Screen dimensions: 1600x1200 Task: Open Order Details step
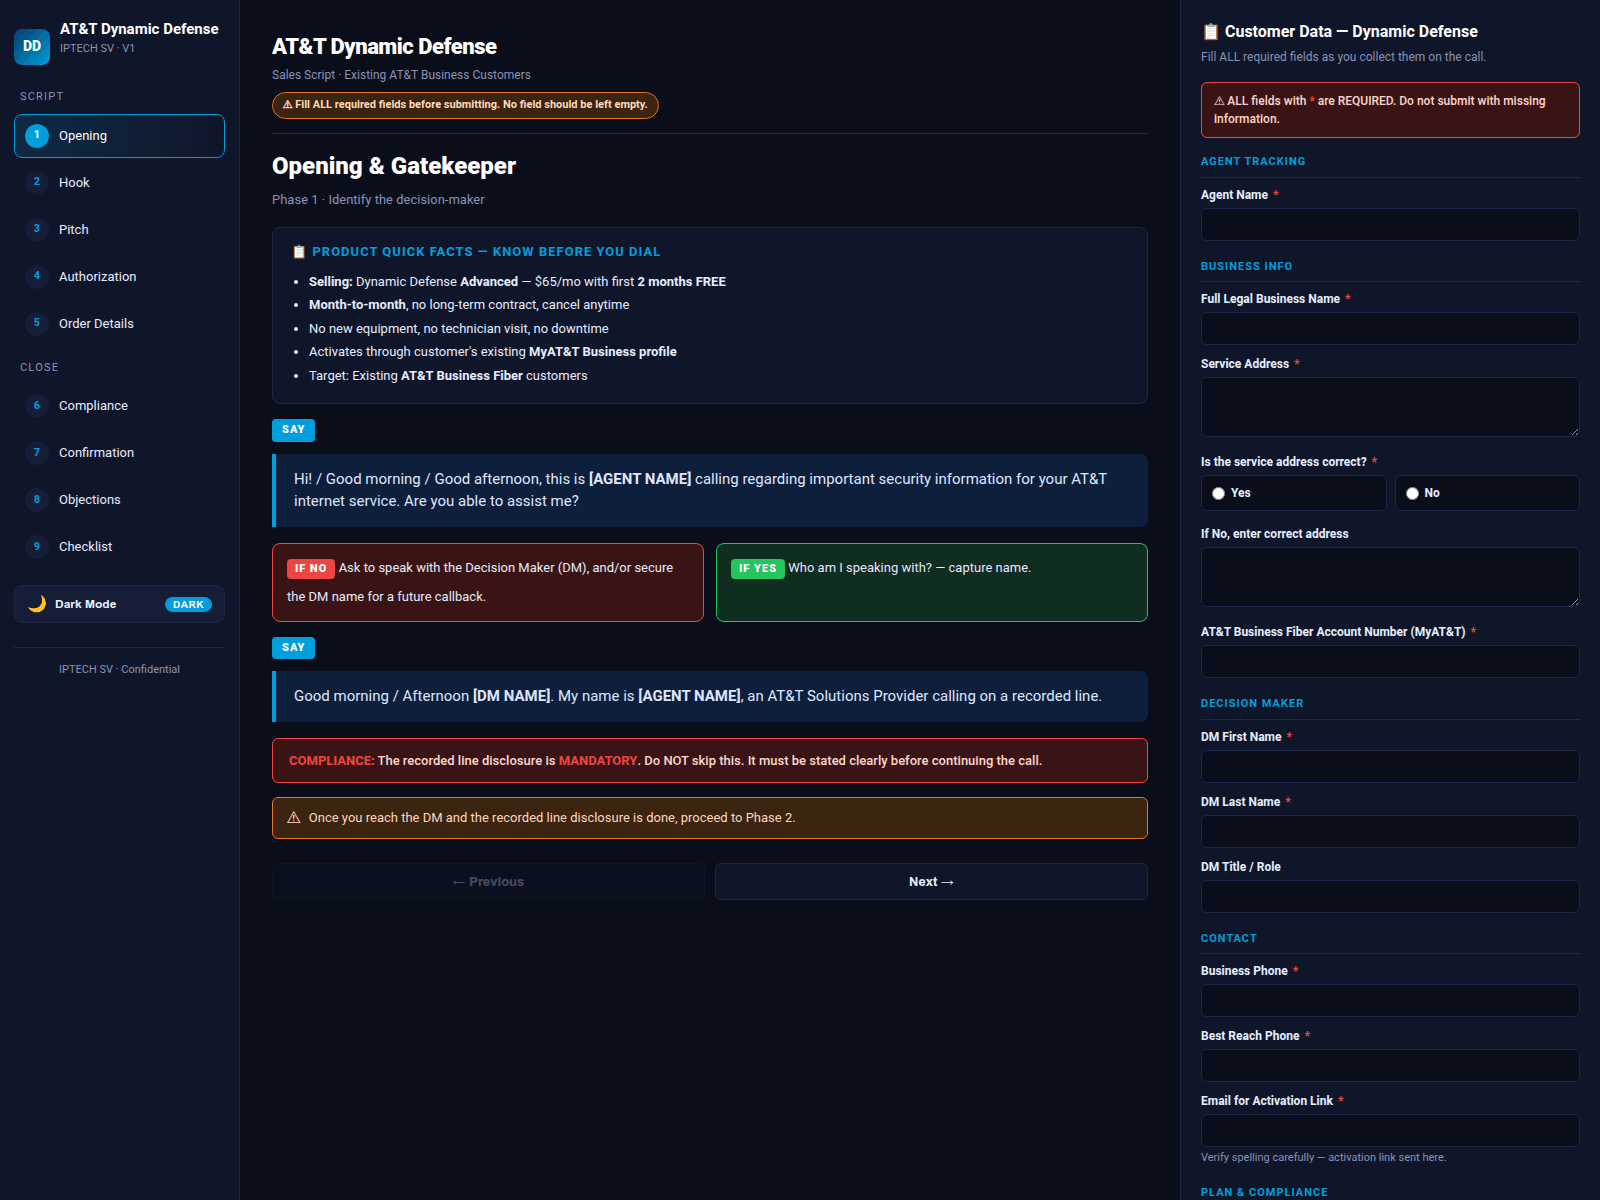pos(119,324)
